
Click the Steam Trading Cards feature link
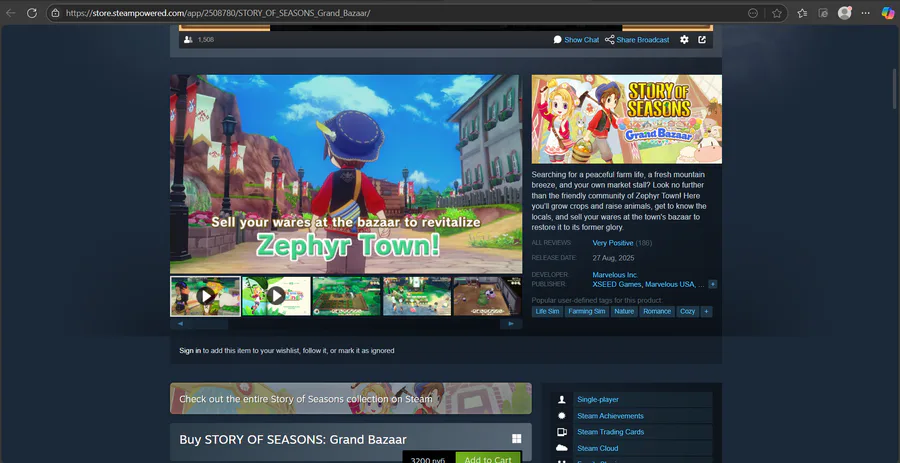610,432
